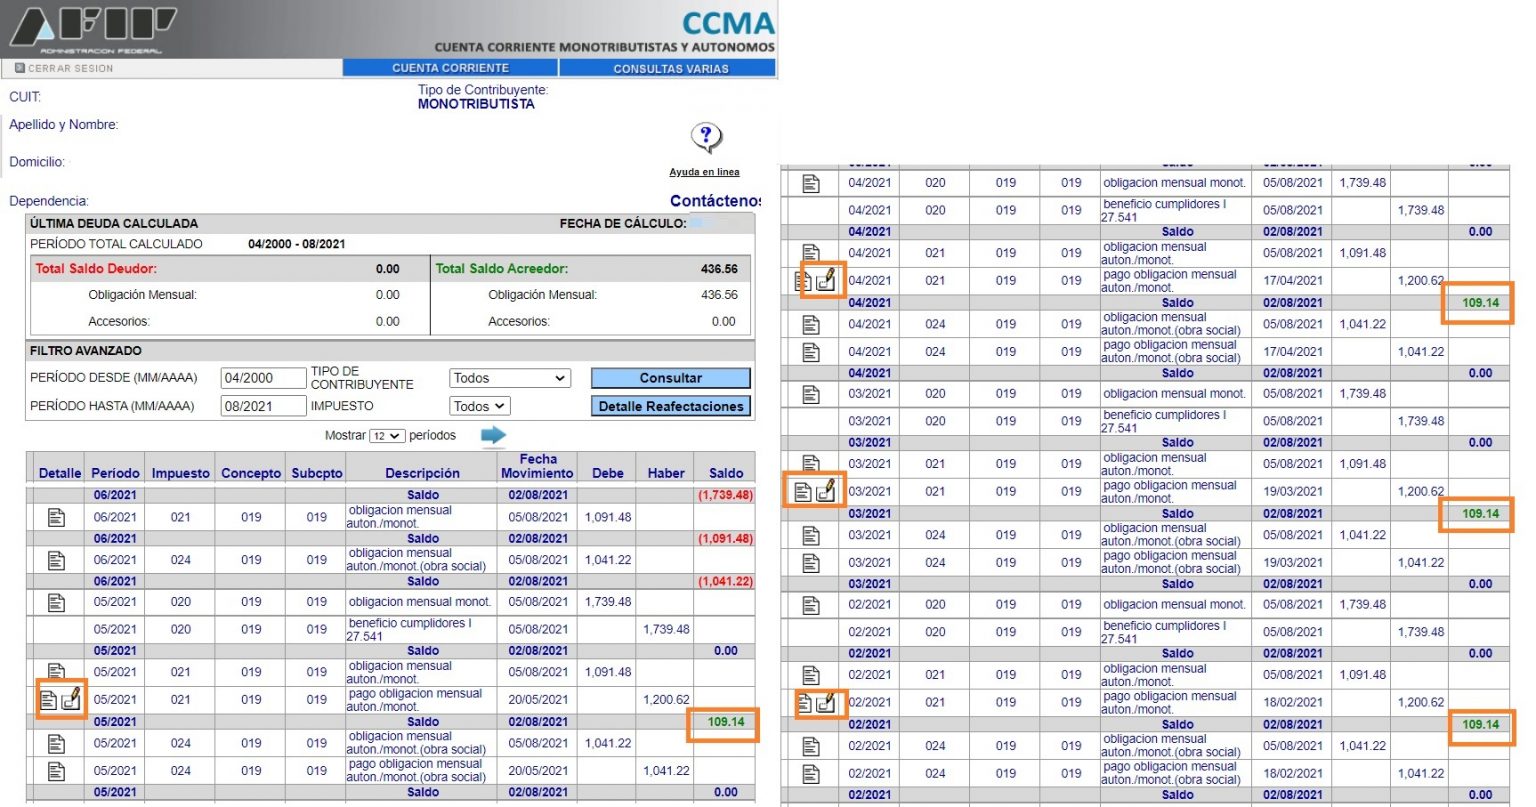The width and height of the screenshot is (1536, 807).
Task: Switch to the Consultas Varias tab
Action: point(670,68)
